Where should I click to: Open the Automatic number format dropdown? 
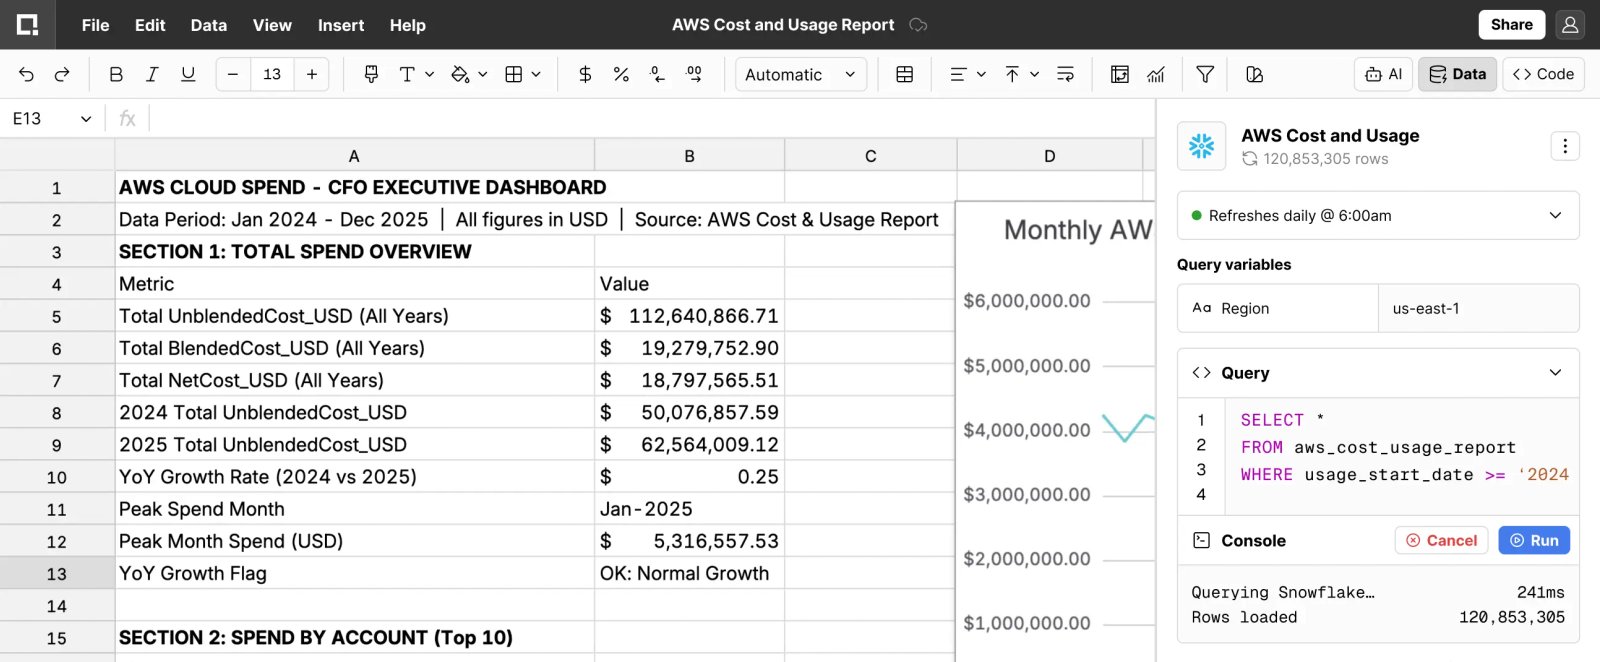(801, 74)
